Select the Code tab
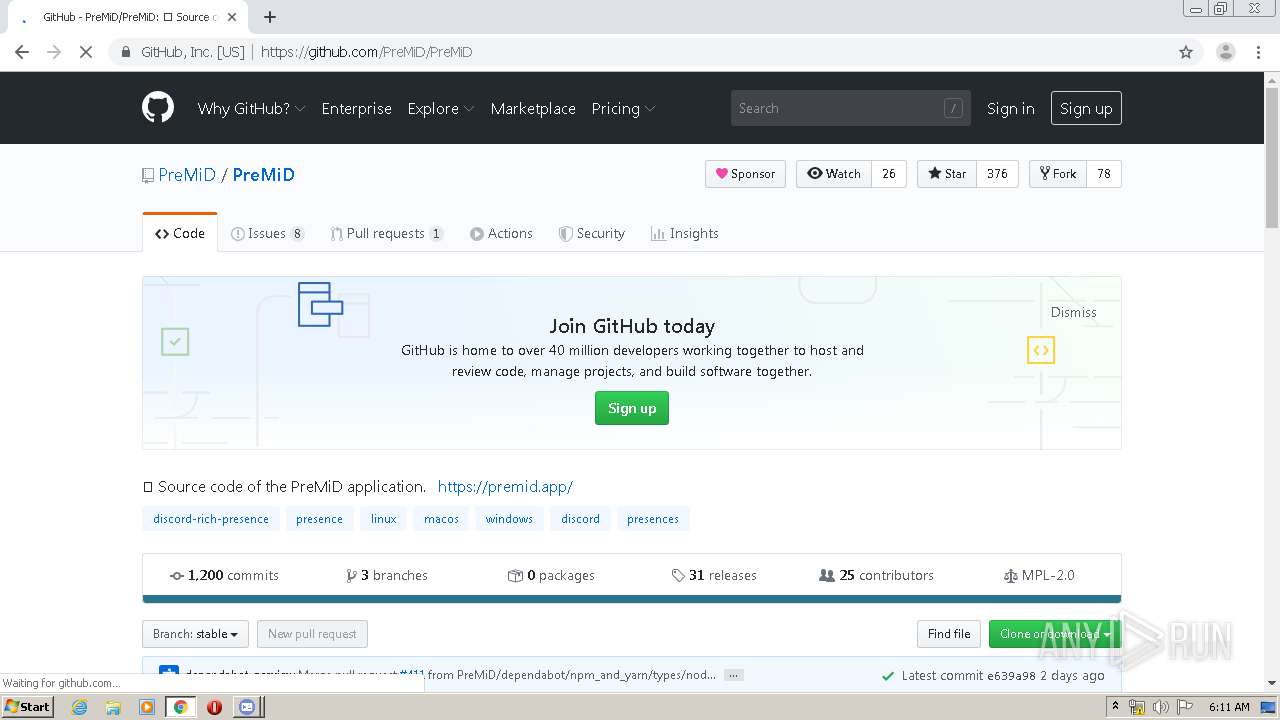This screenshot has width=1280, height=720. pos(180,233)
